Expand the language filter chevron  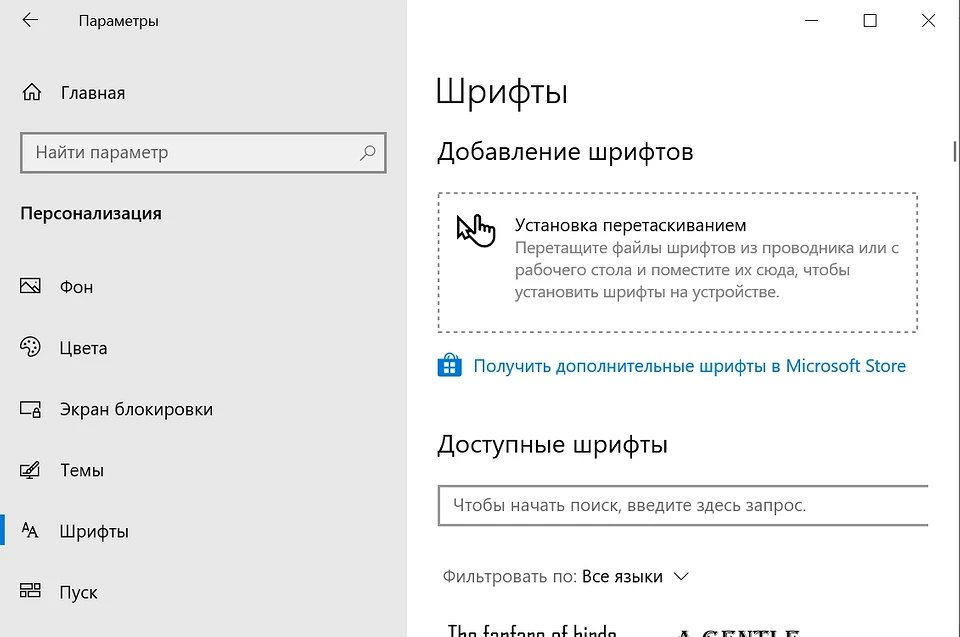point(681,577)
